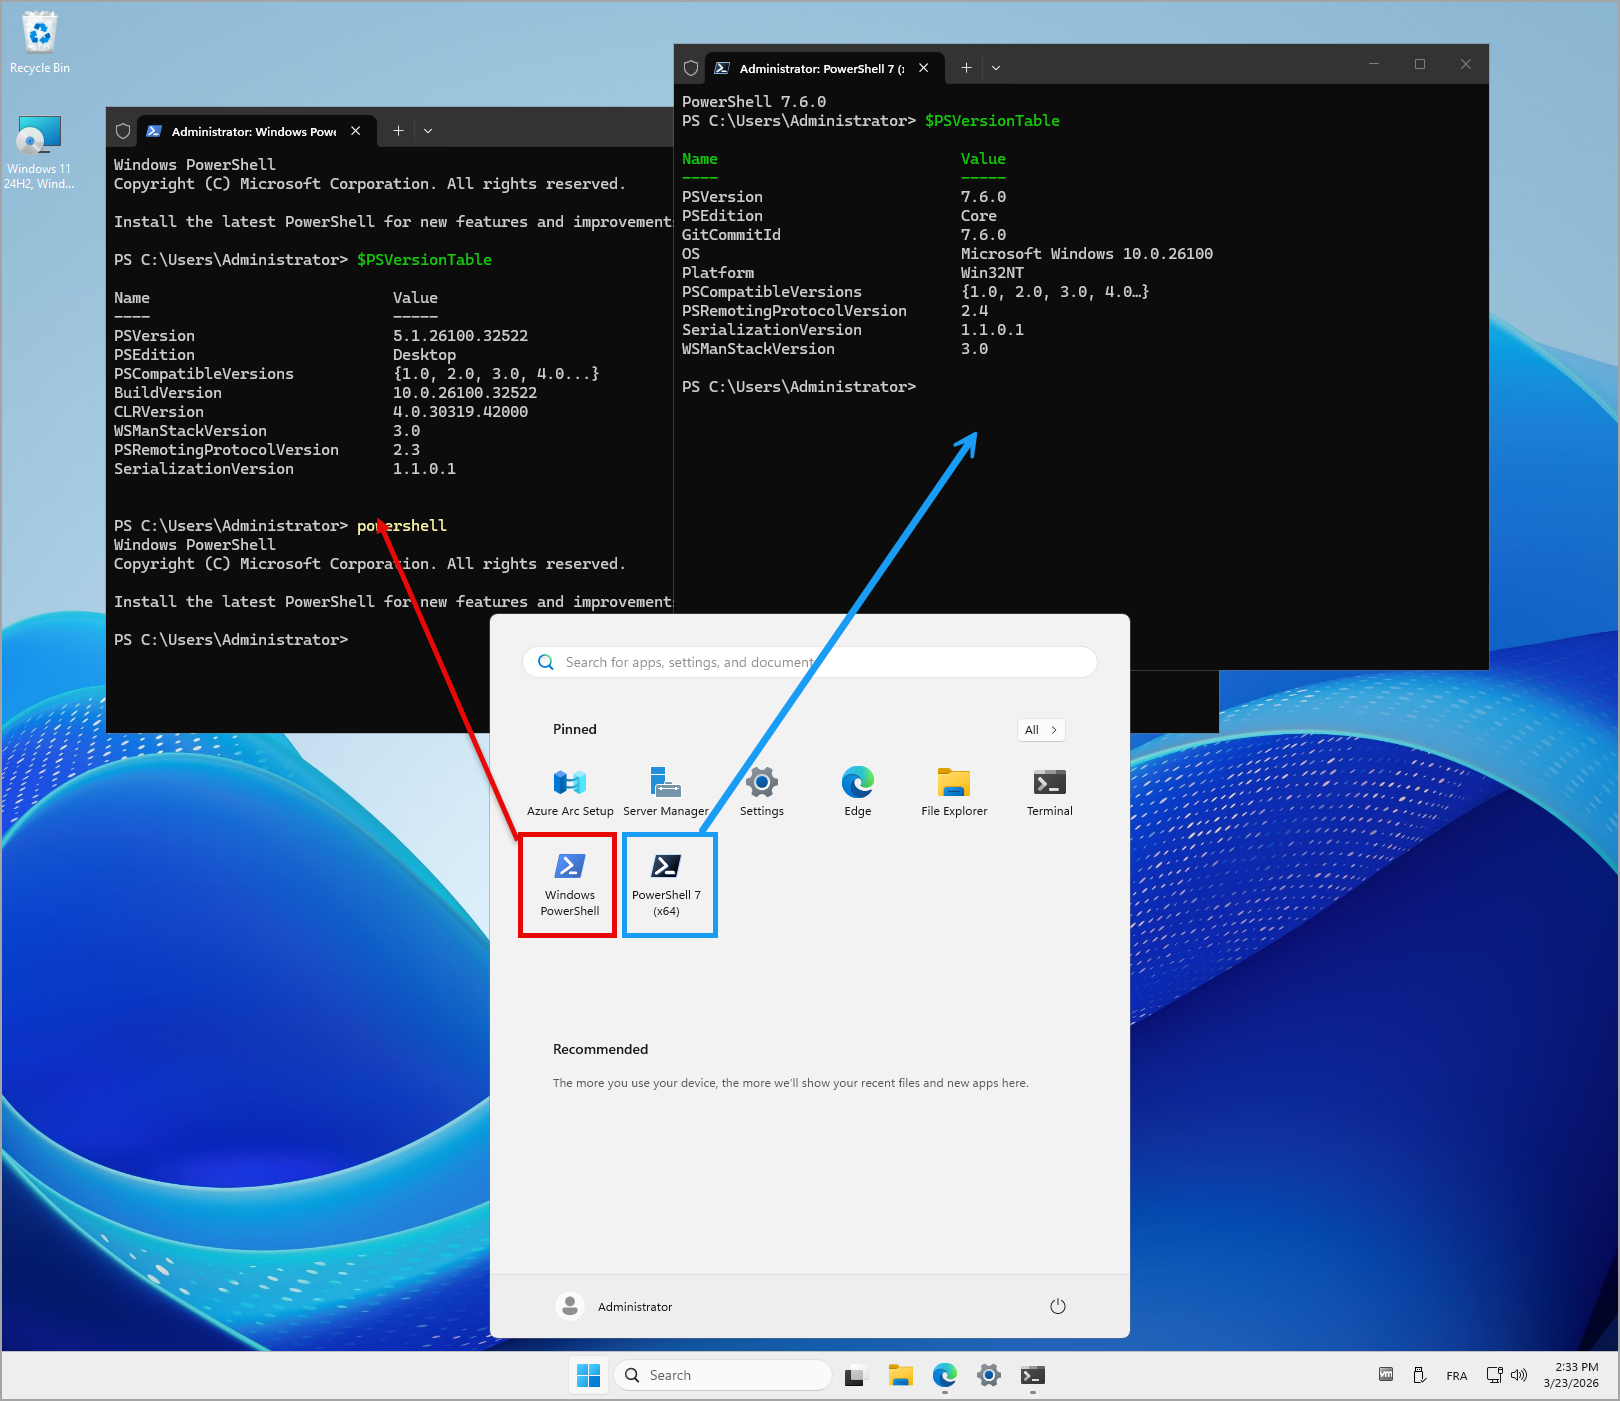The width and height of the screenshot is (1620, 1401).
Task: Maximize the PowerShell 7 window
Action: tap(1420, 64)
